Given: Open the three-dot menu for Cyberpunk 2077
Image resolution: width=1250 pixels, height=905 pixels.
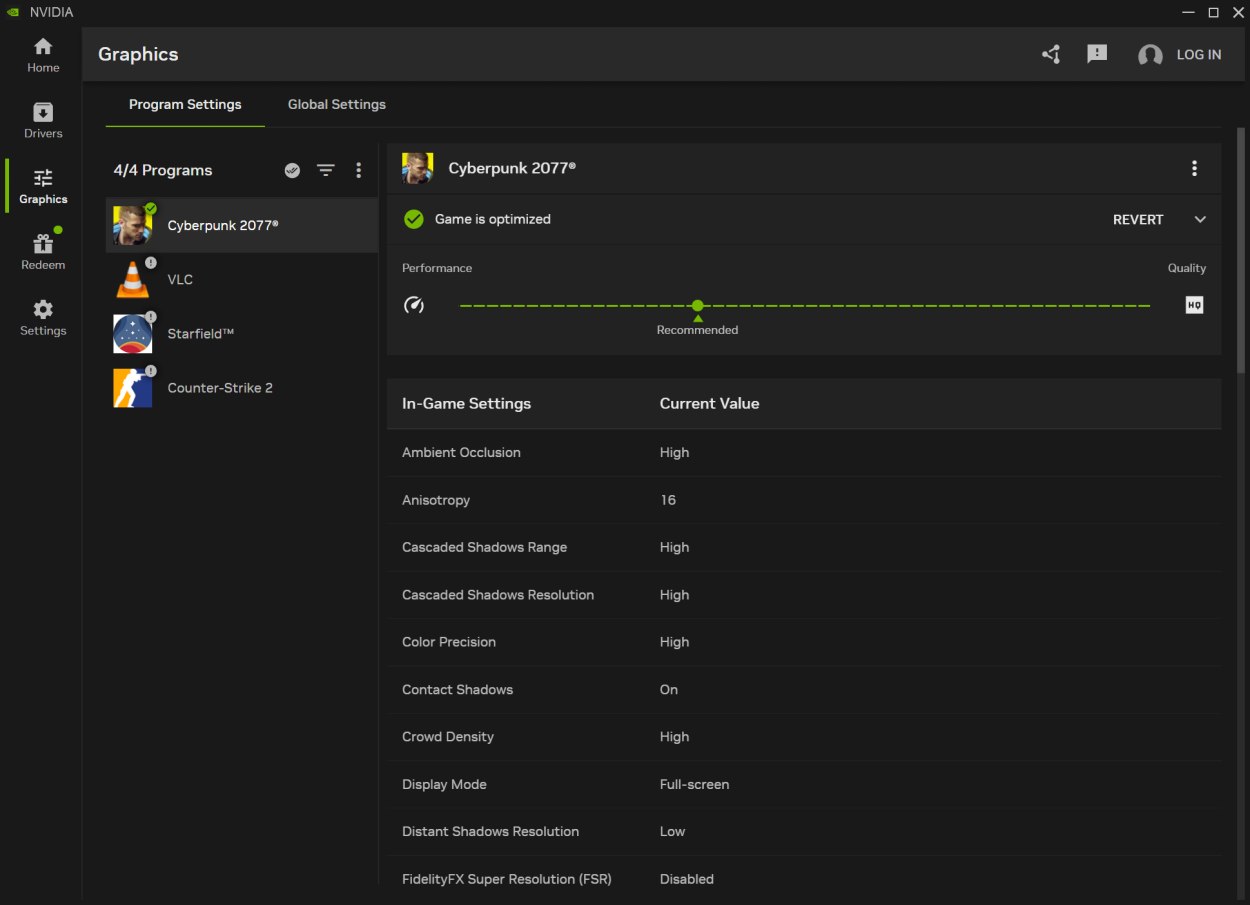Looking at the screenshot, I should (1195, 168).
